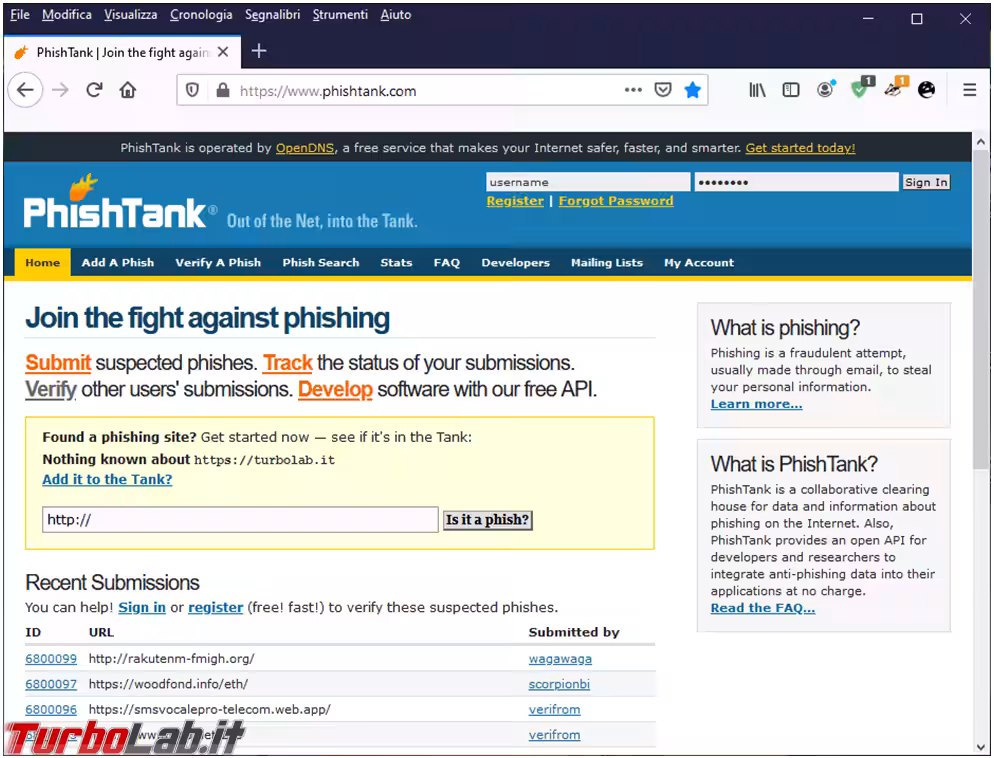The image size is (994, 758).
Task: Open the Phish Search tab
Action: point(320,263)
